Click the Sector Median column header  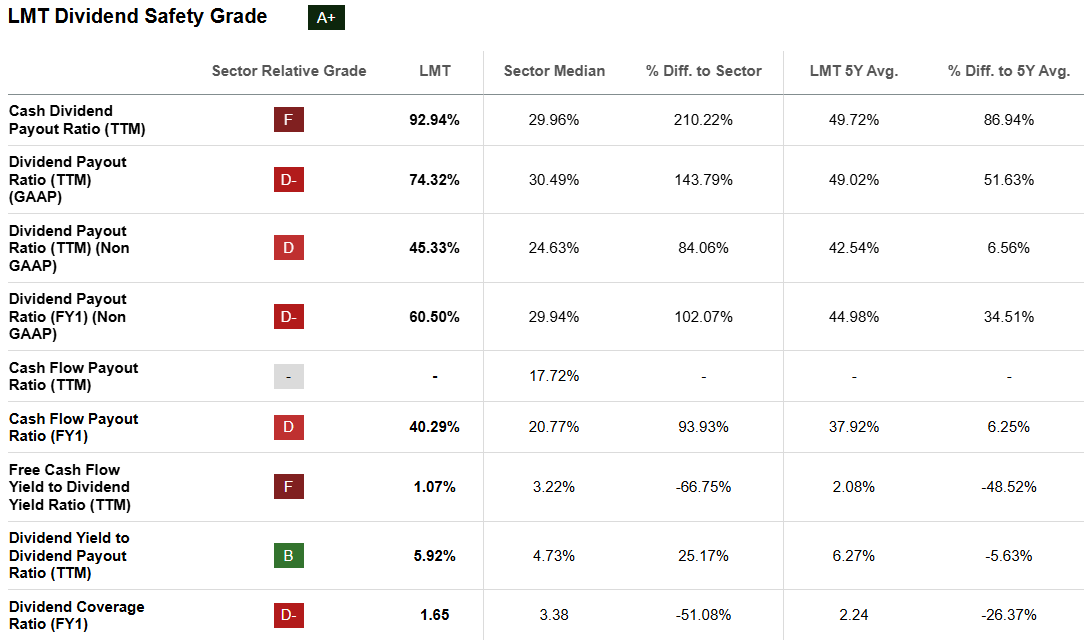pos(554,71)
